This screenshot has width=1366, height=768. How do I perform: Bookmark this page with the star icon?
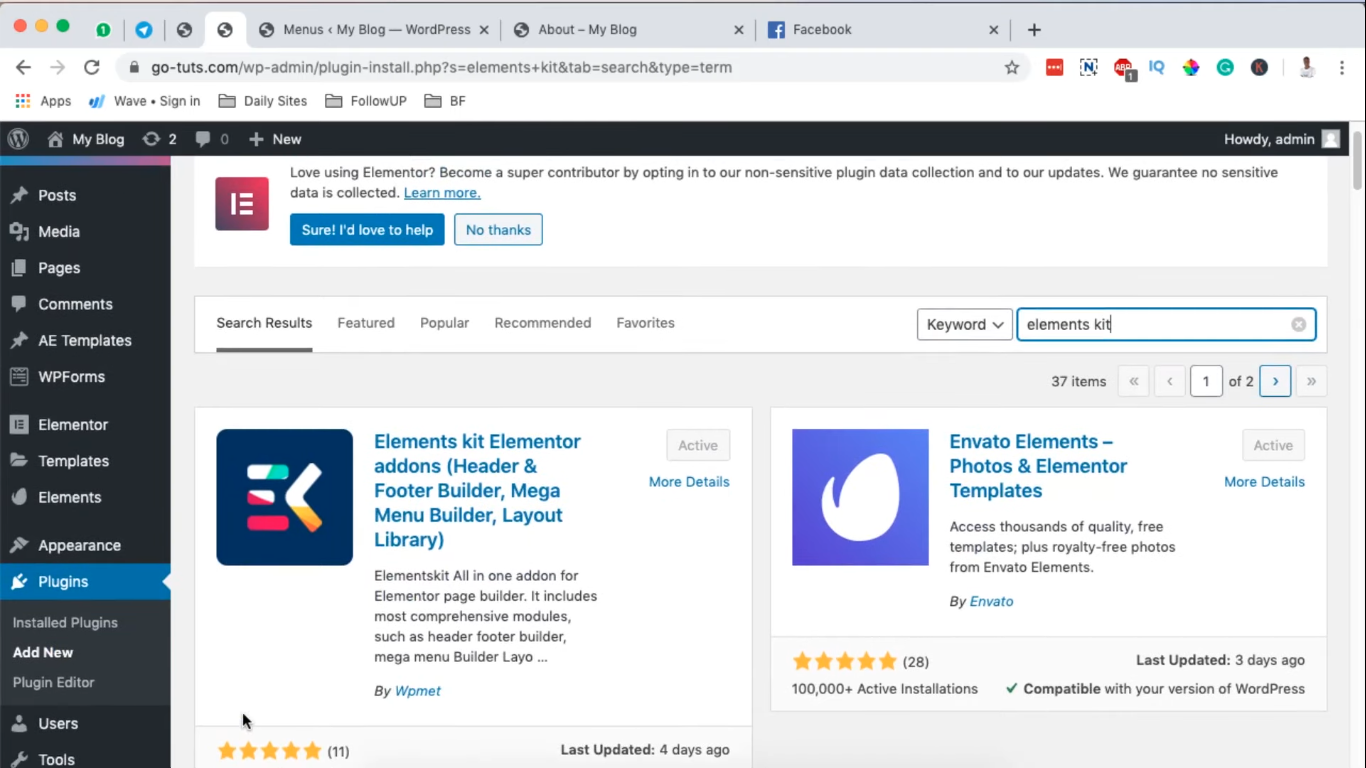click(1012, 67)
